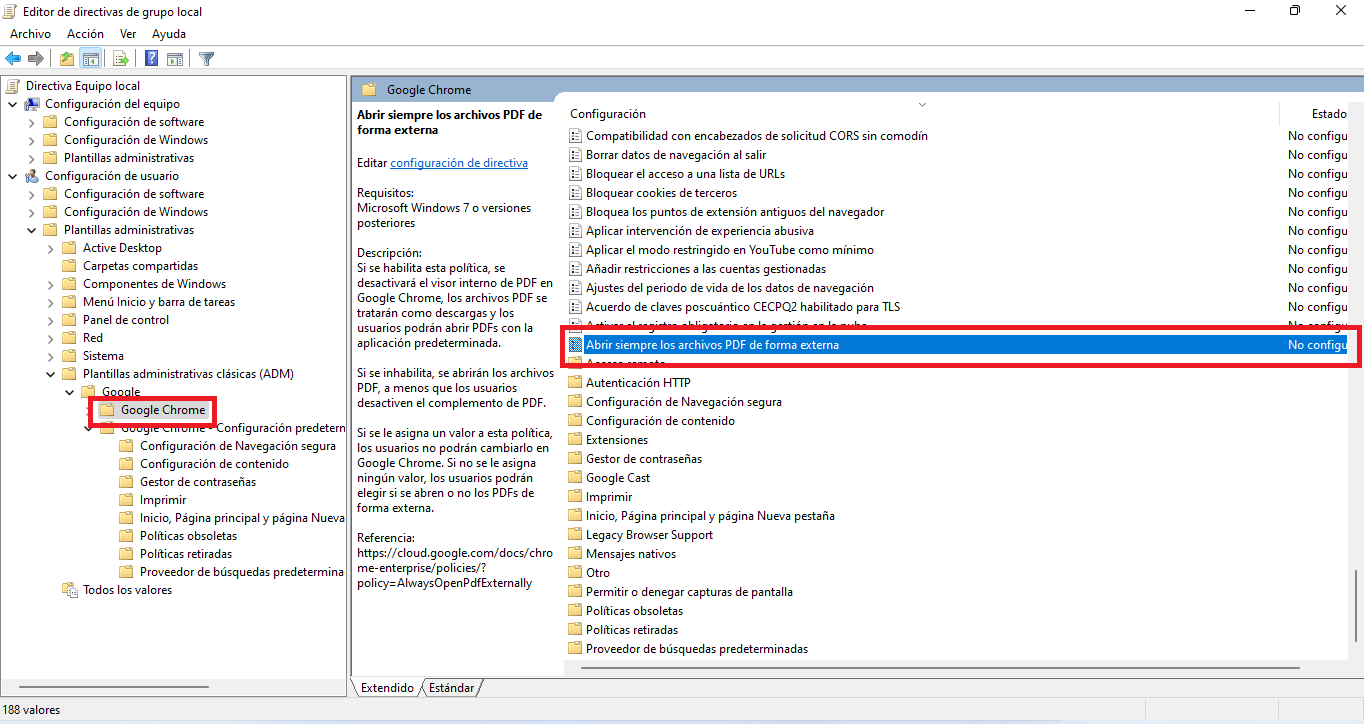Click the folder icon beside Autenticación HTTP
This screenshot has width=1364, height=724.
pyautogui.click(x=575, y=383)
